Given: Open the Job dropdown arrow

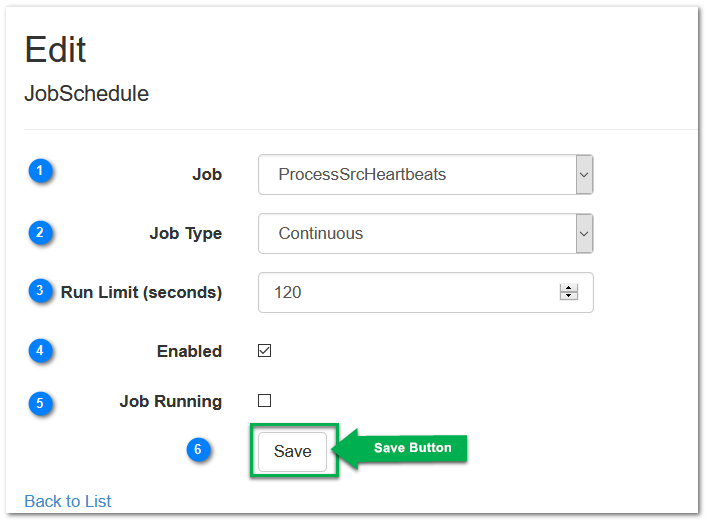Looking at the screenshot, I should point(584,175).
